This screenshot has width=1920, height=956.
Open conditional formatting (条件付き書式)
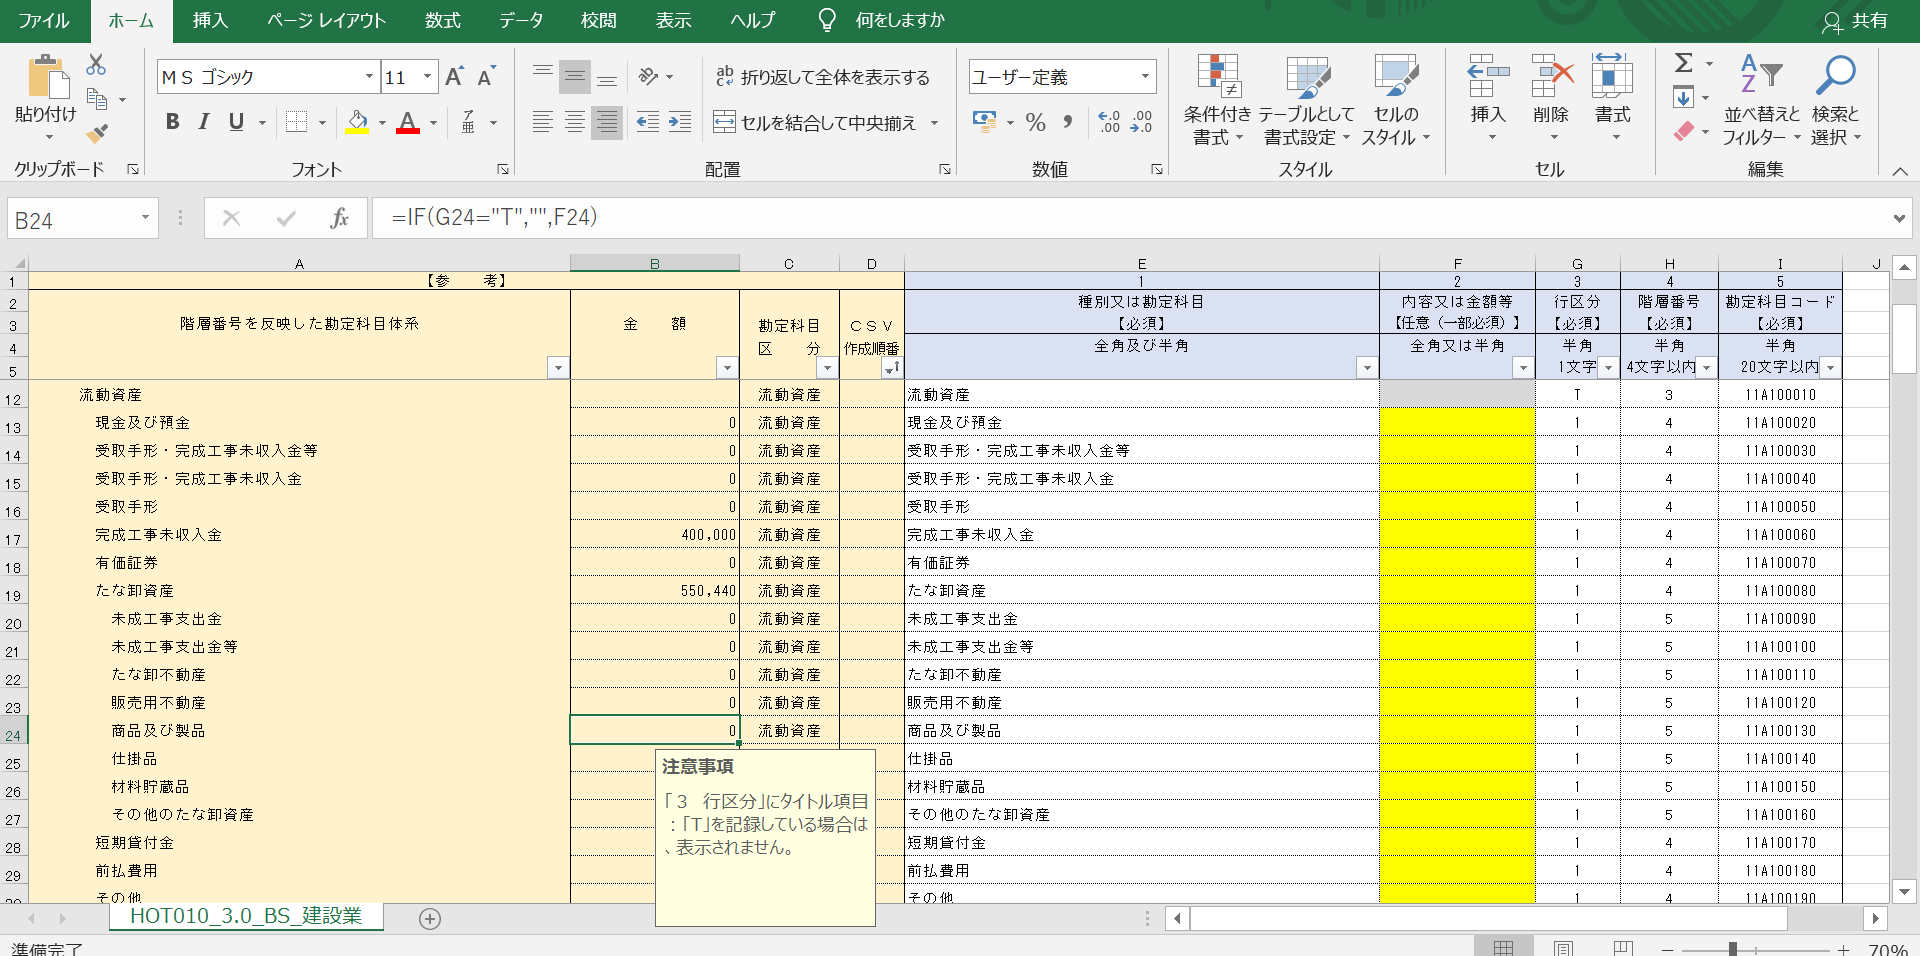click(x=1217, y=100)
